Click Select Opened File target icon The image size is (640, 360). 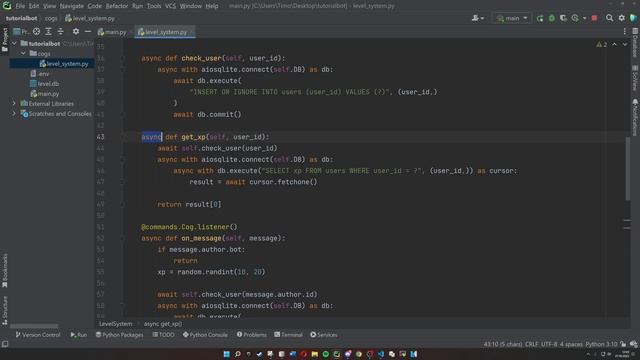(x=36, y=31)
